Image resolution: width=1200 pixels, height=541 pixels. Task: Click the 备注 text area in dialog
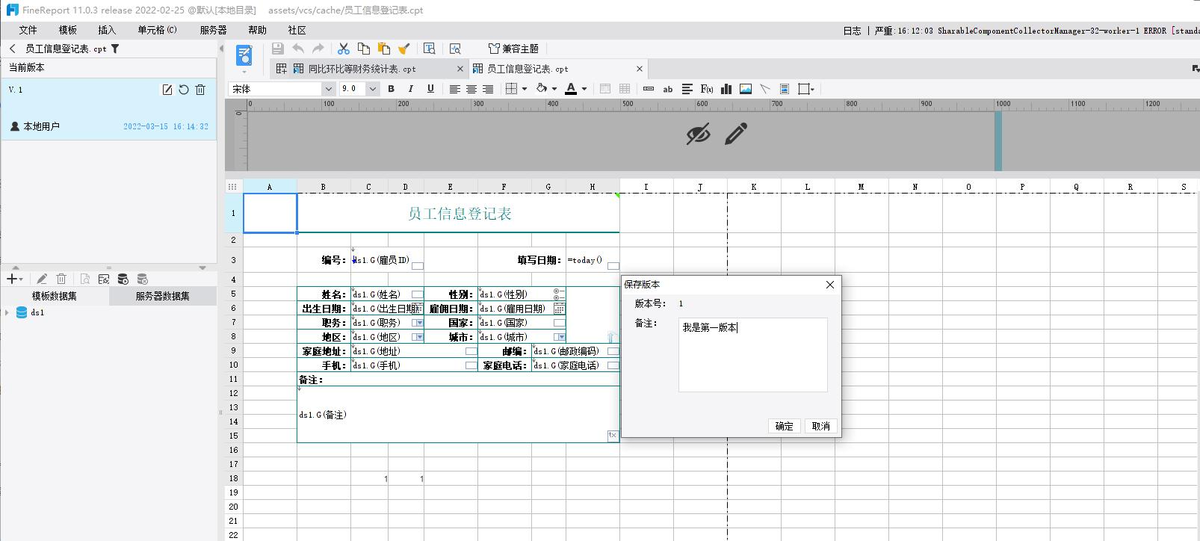[x=753, y=355]
